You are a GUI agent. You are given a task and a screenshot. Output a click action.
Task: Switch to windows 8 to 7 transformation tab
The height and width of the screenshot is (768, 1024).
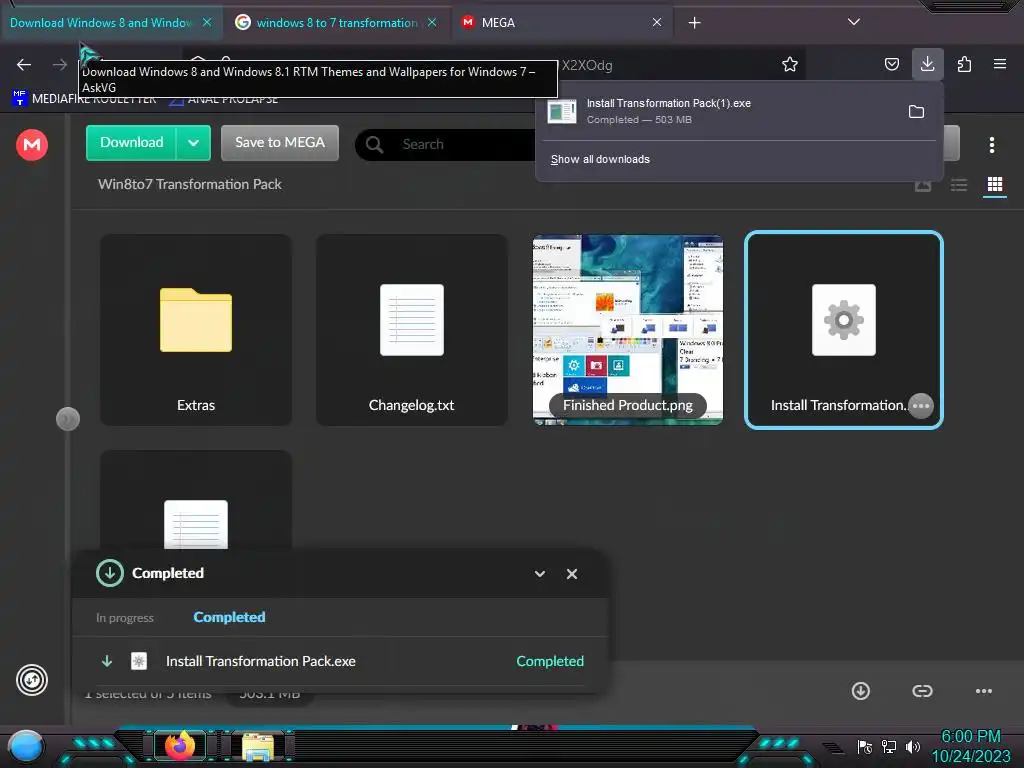click(x=336, y=23)
